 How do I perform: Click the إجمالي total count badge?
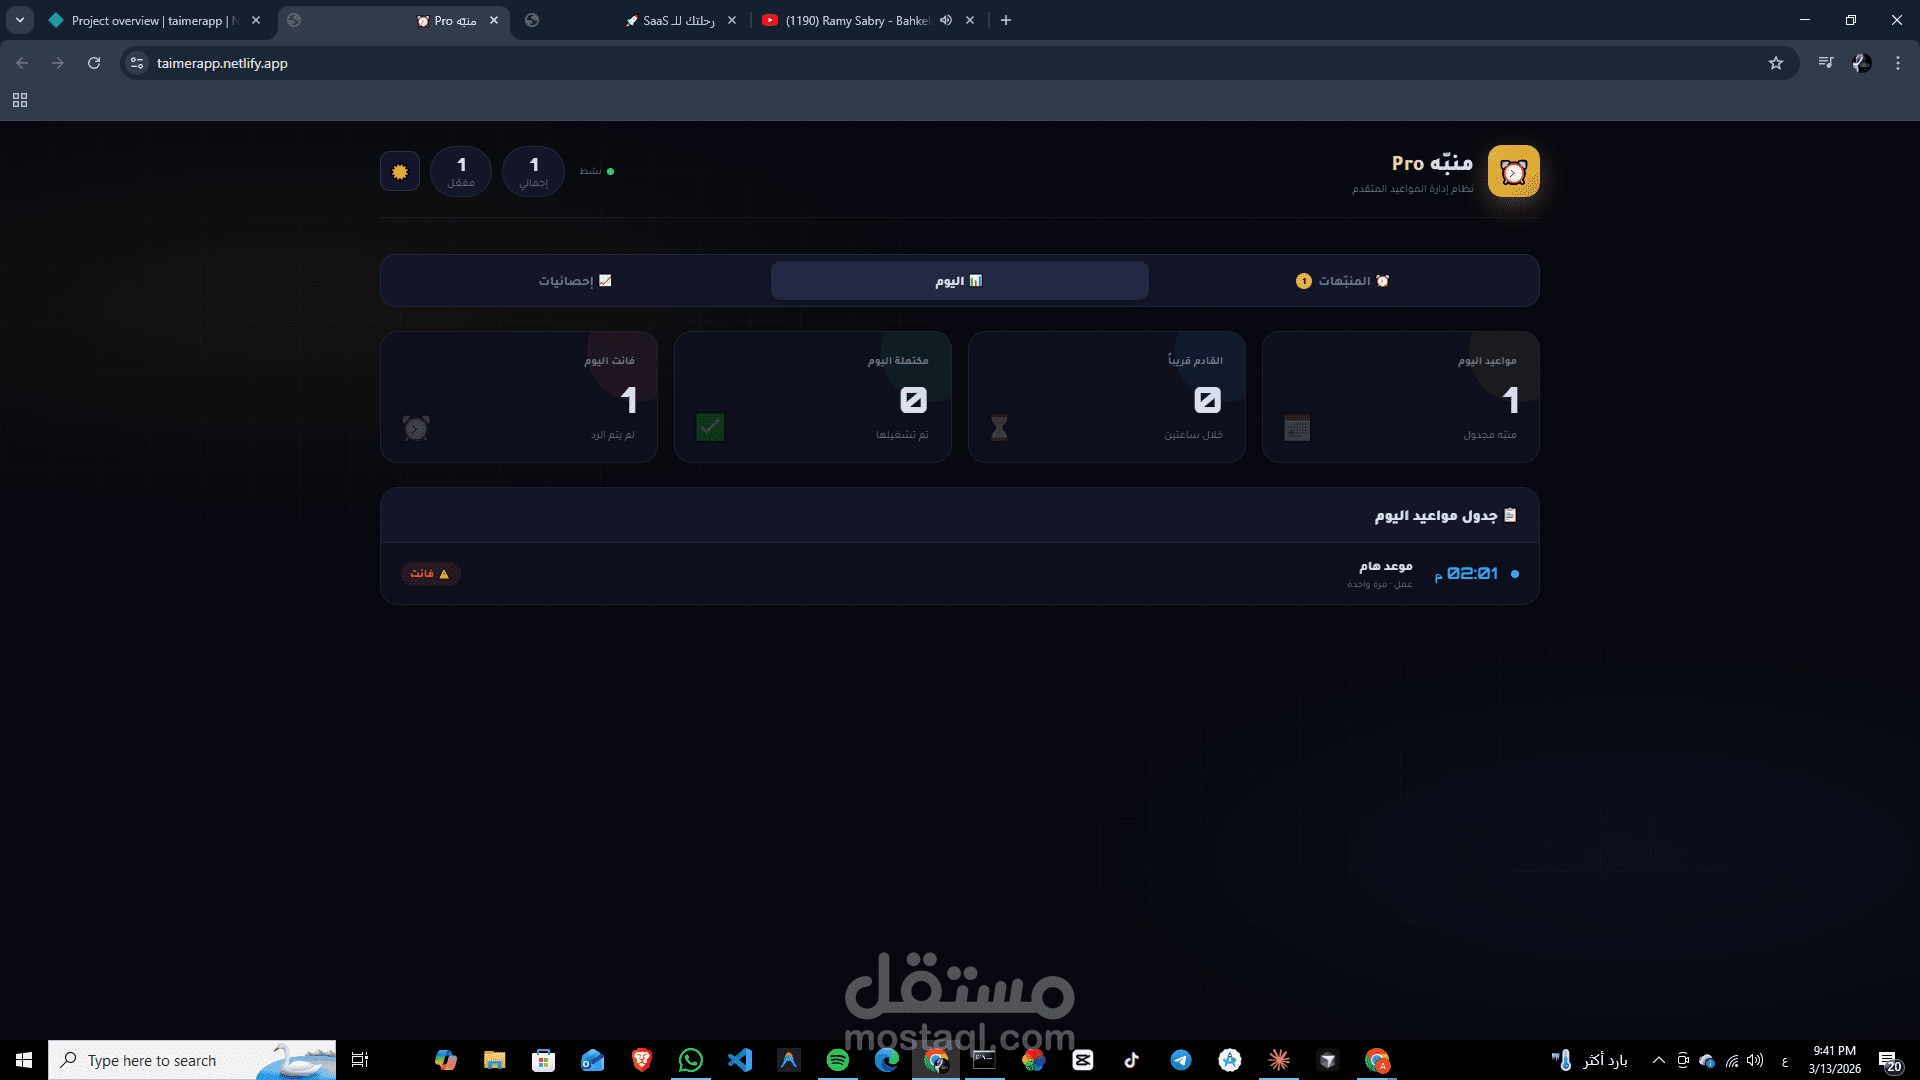533,172
